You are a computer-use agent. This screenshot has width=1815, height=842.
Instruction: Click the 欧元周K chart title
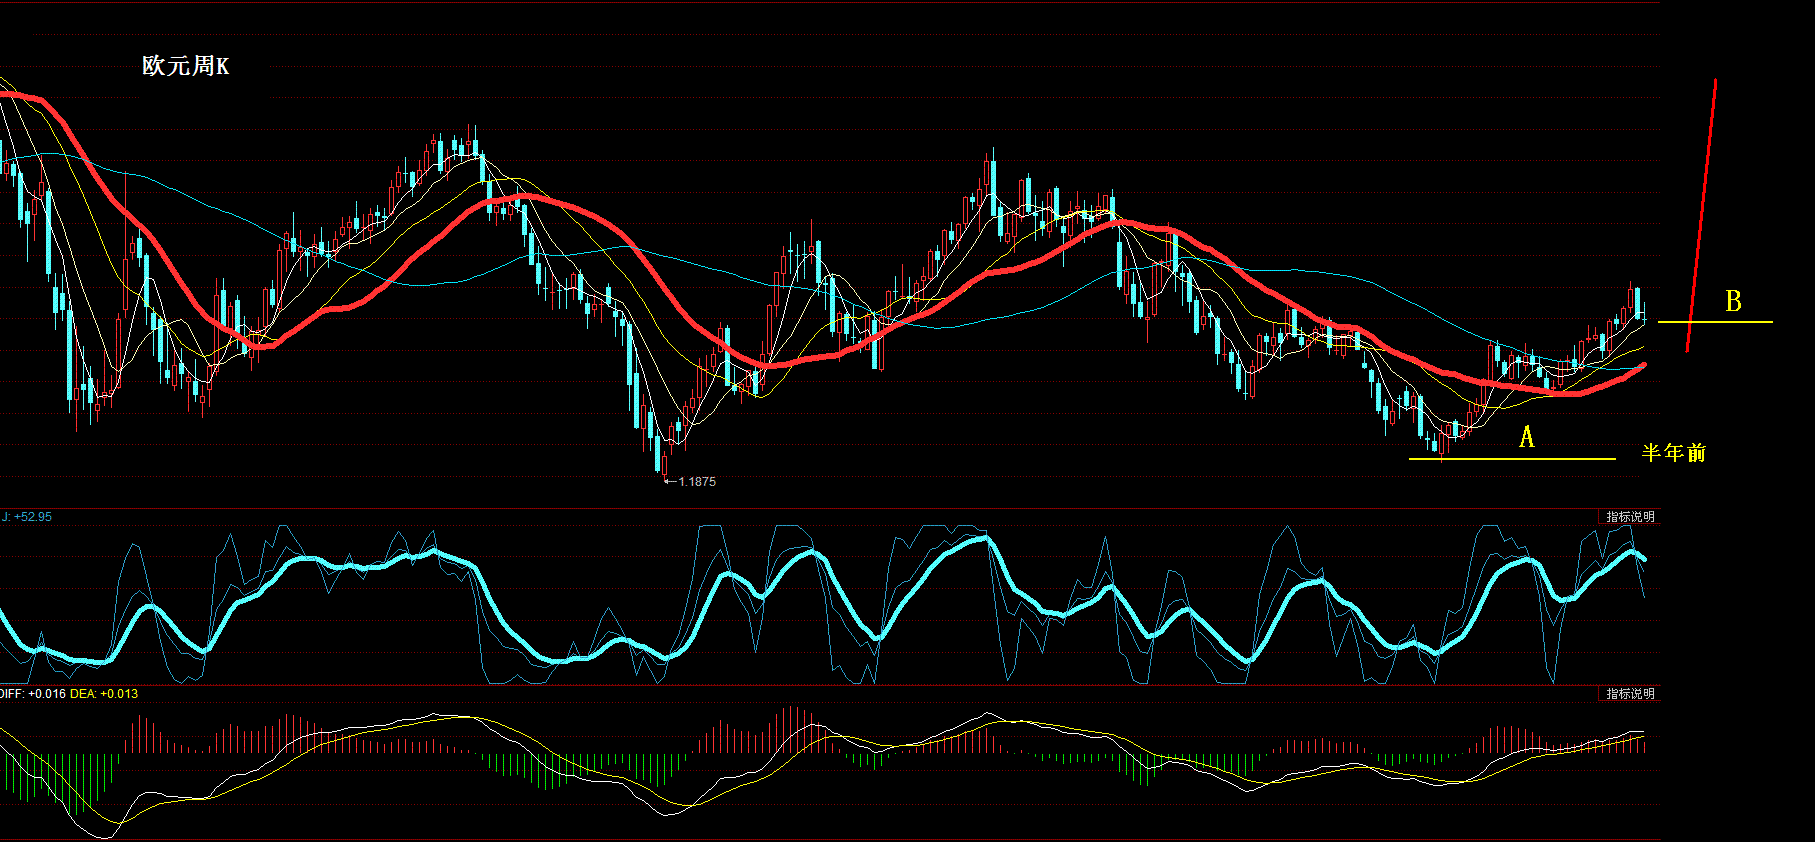186,66
